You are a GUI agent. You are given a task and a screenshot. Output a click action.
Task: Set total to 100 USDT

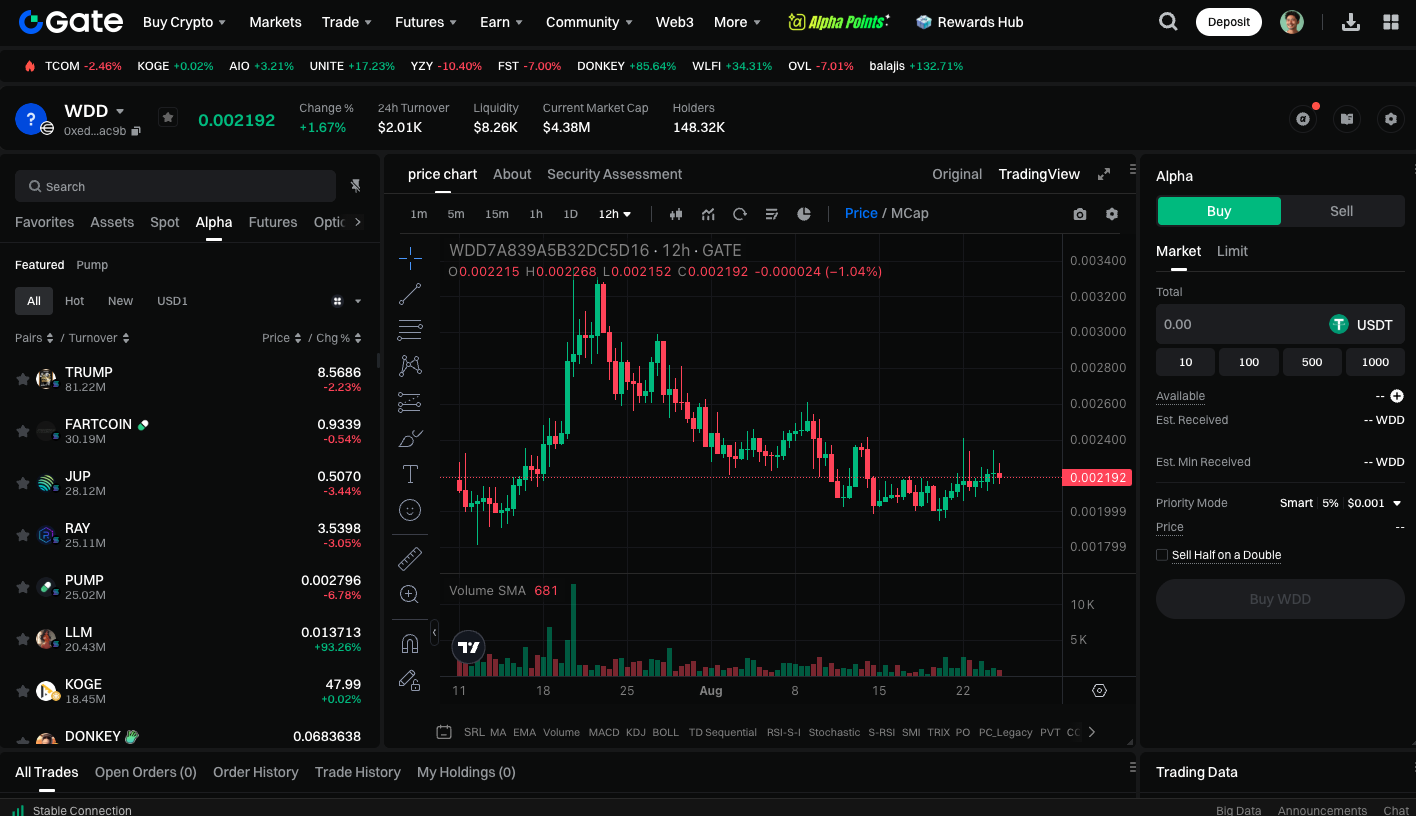pyautogui.click(x=1249, y=362)
